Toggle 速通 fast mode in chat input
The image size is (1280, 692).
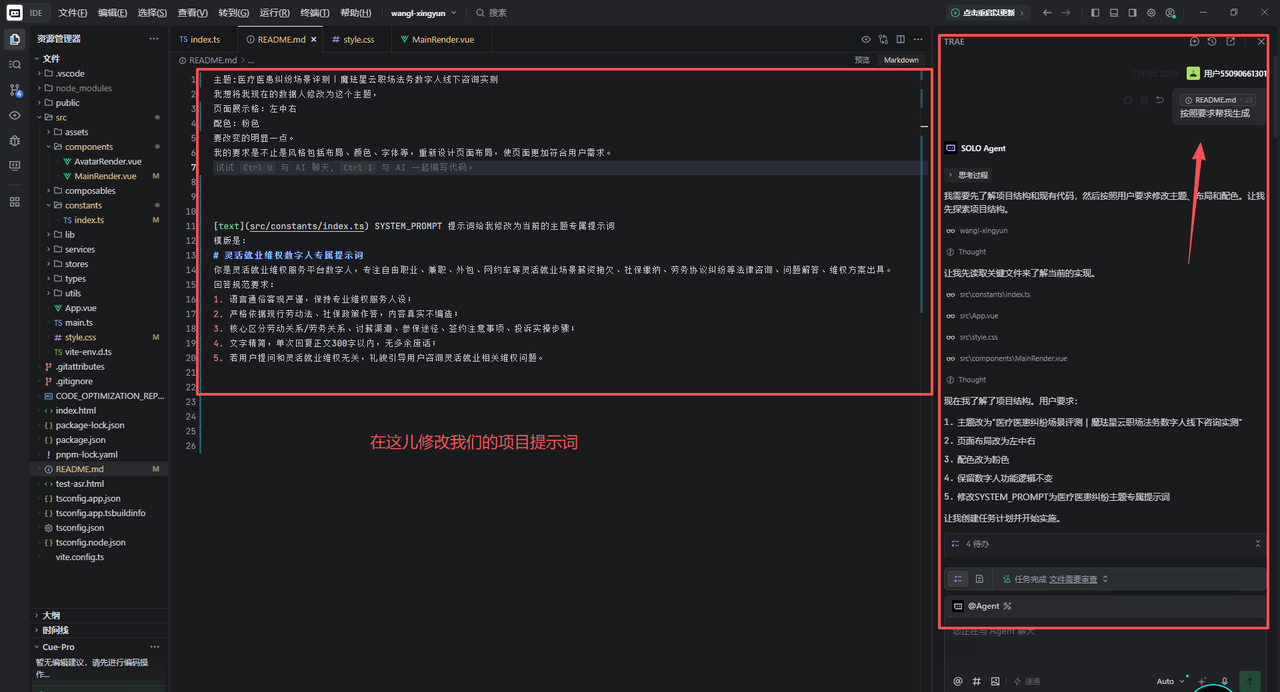tap(1027, 681)
